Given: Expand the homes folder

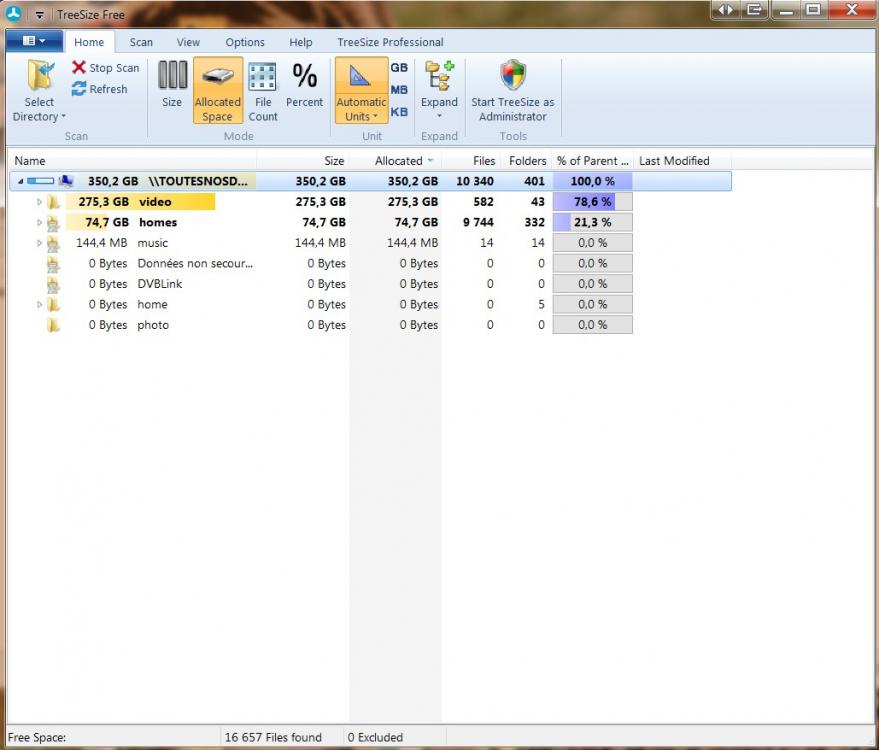Looking at the screenshot, I should point(39,223).
